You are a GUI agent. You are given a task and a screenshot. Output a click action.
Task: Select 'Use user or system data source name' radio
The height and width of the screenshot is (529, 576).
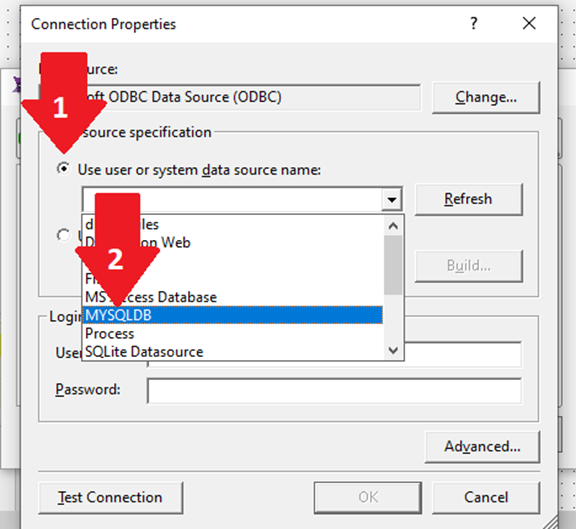click(x=64, y=169)
